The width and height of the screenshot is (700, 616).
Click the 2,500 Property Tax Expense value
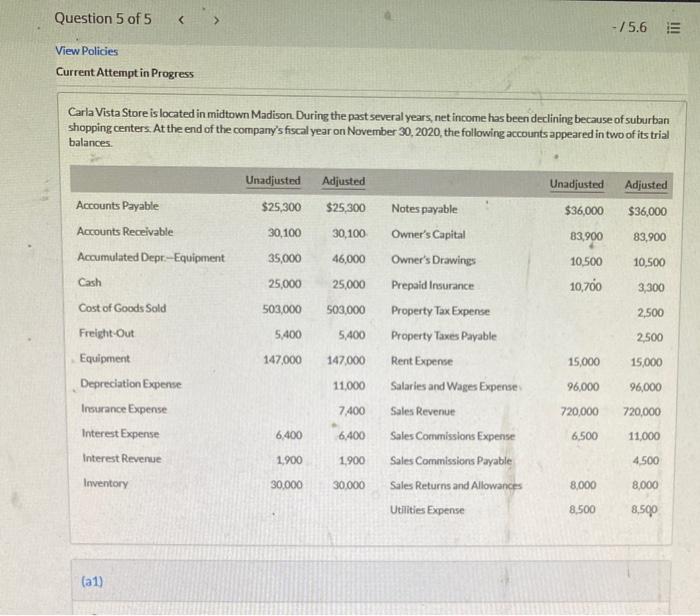650,312
